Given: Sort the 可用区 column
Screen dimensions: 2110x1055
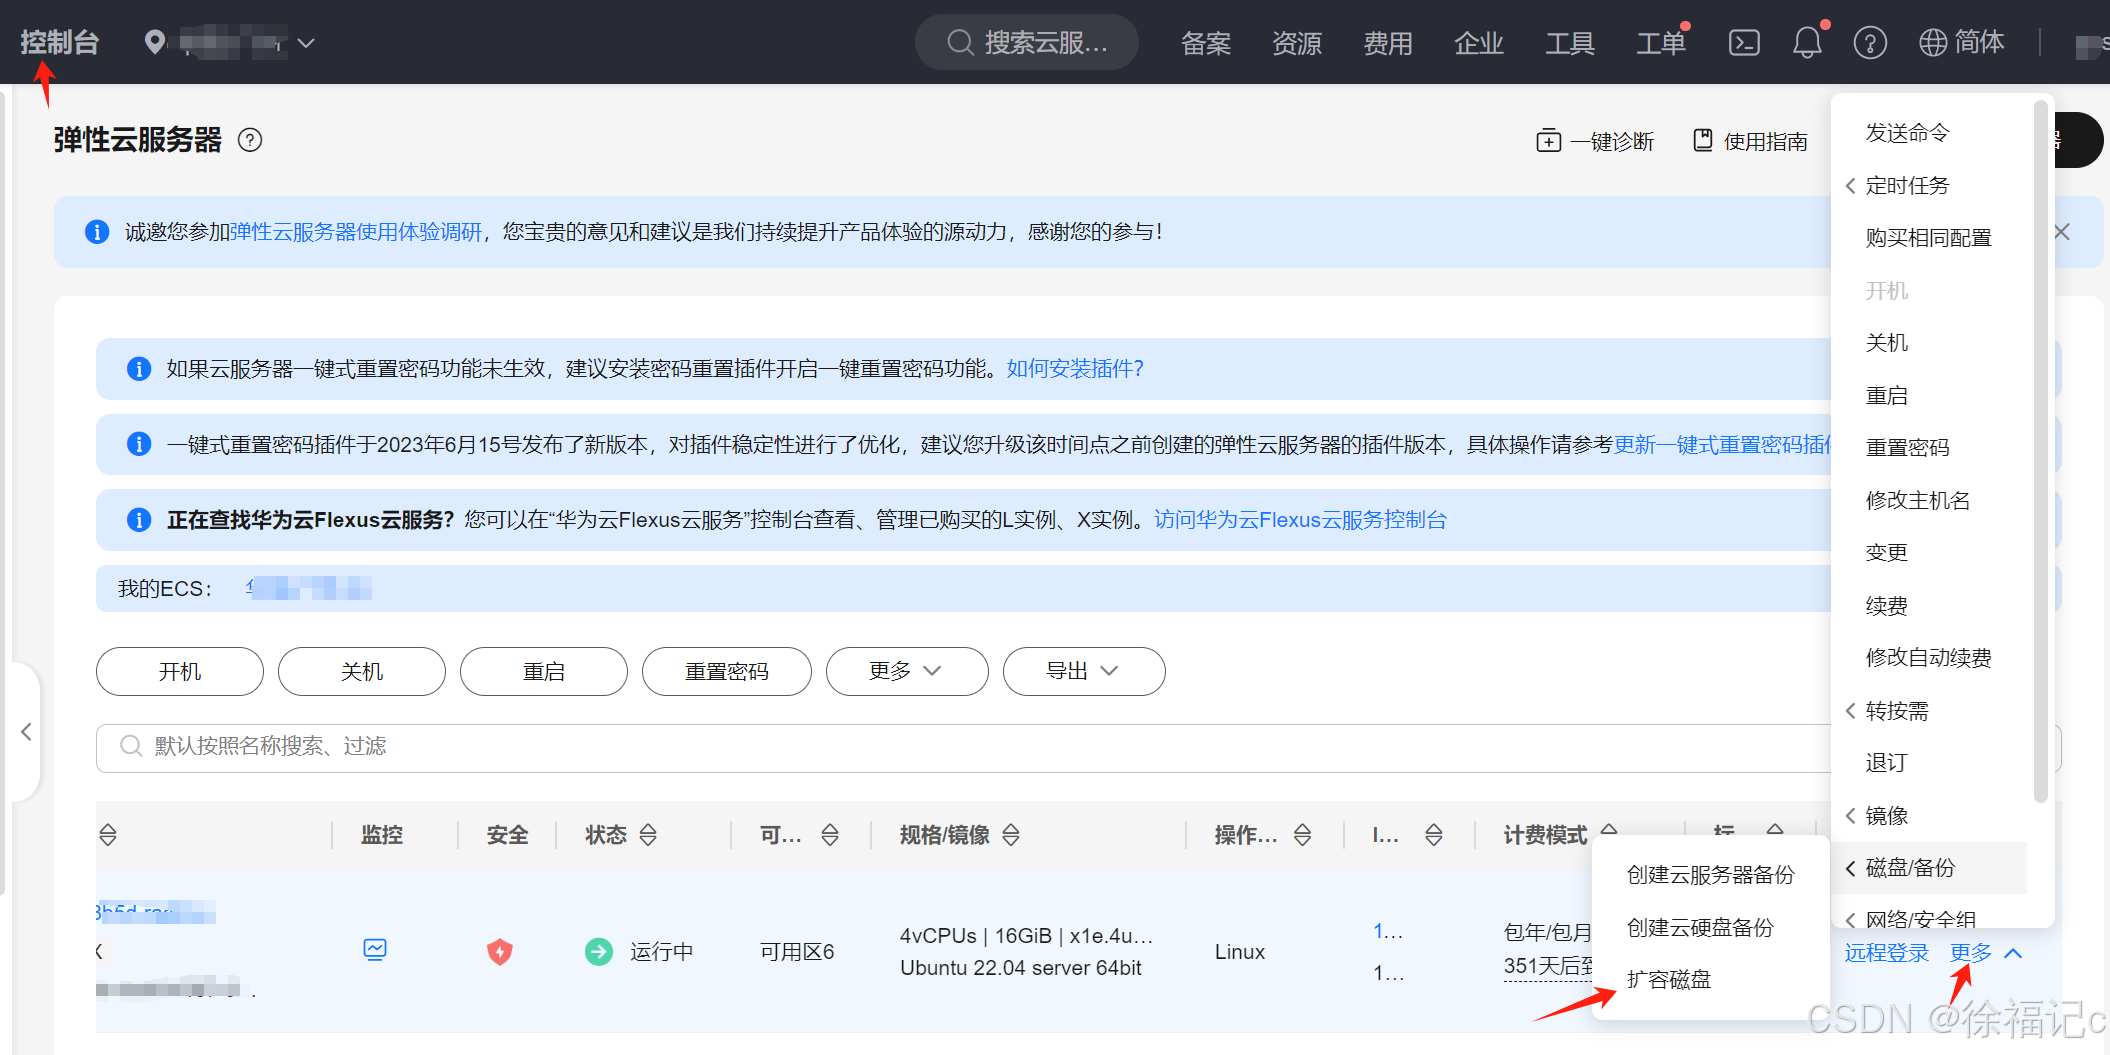Looking at the screenshot, I should (830, 835).
